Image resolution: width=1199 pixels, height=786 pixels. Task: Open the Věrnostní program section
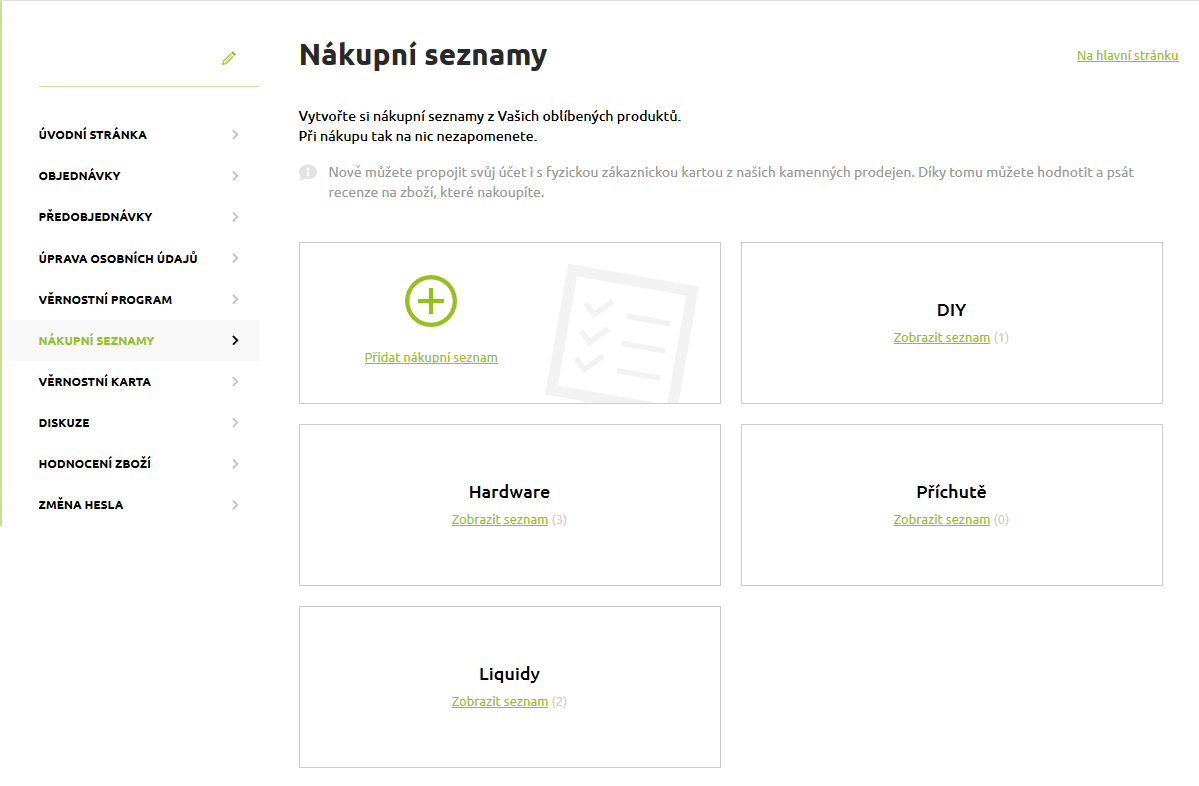[105, 299]
